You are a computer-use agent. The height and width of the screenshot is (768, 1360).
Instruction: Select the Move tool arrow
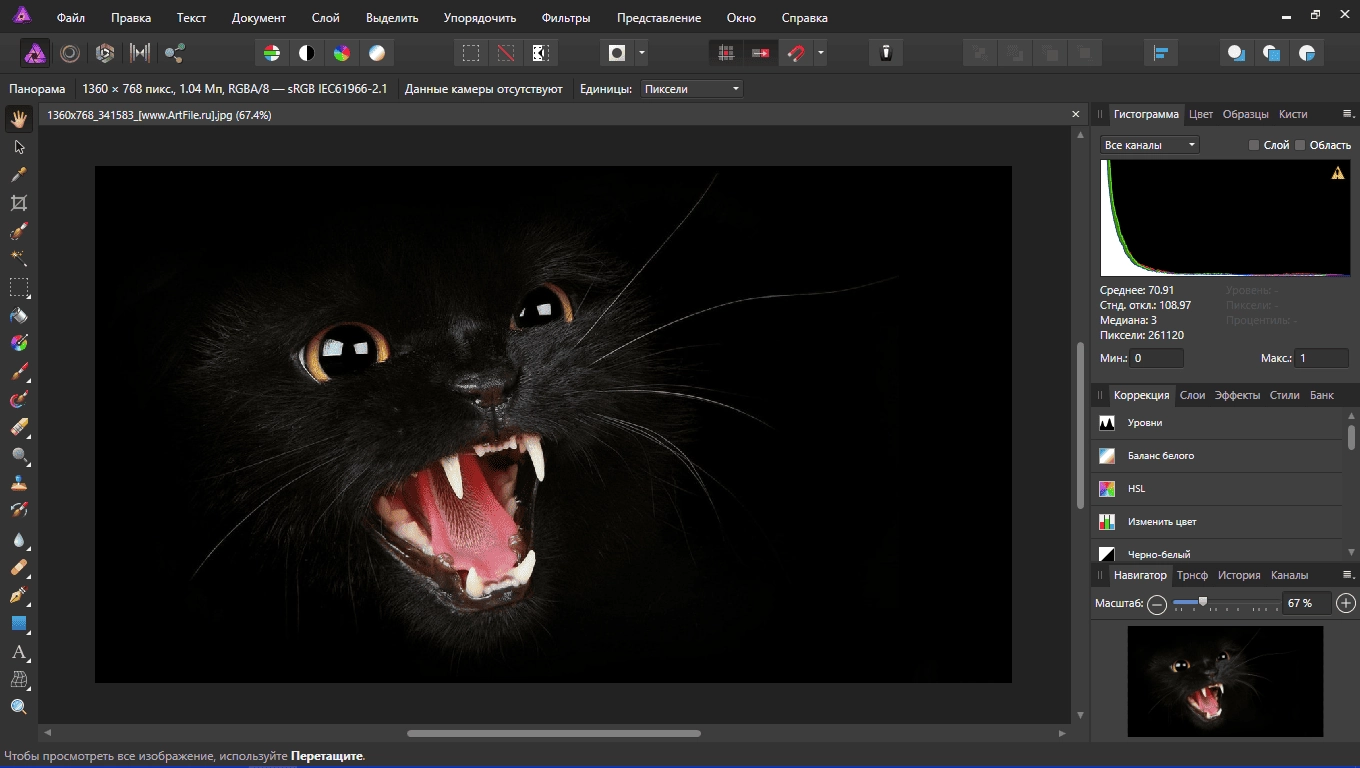(x=19, y=147)
